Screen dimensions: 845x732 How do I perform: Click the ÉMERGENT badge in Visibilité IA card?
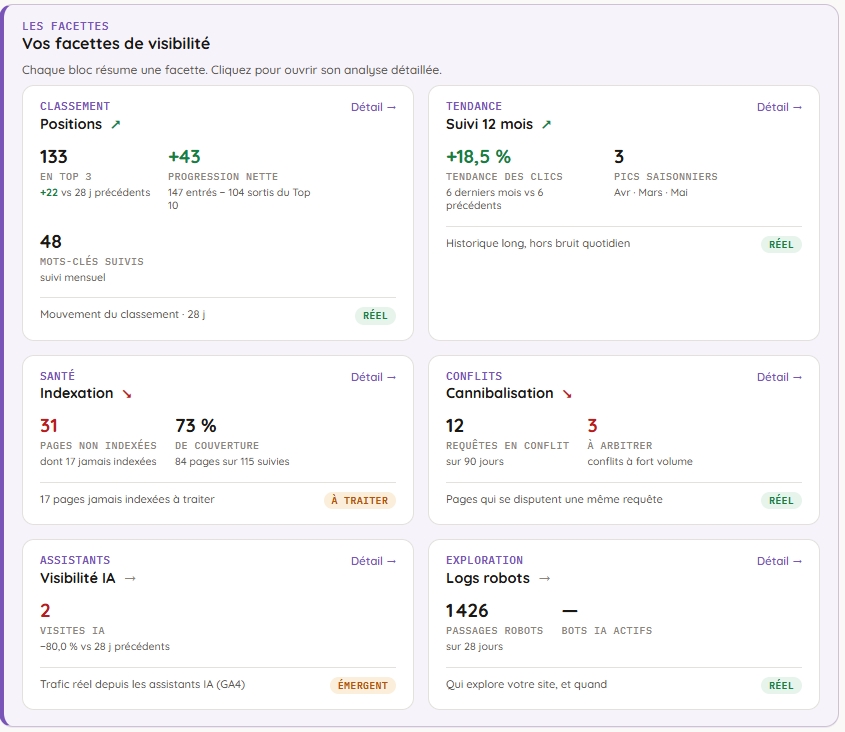[x=363, y=686]
